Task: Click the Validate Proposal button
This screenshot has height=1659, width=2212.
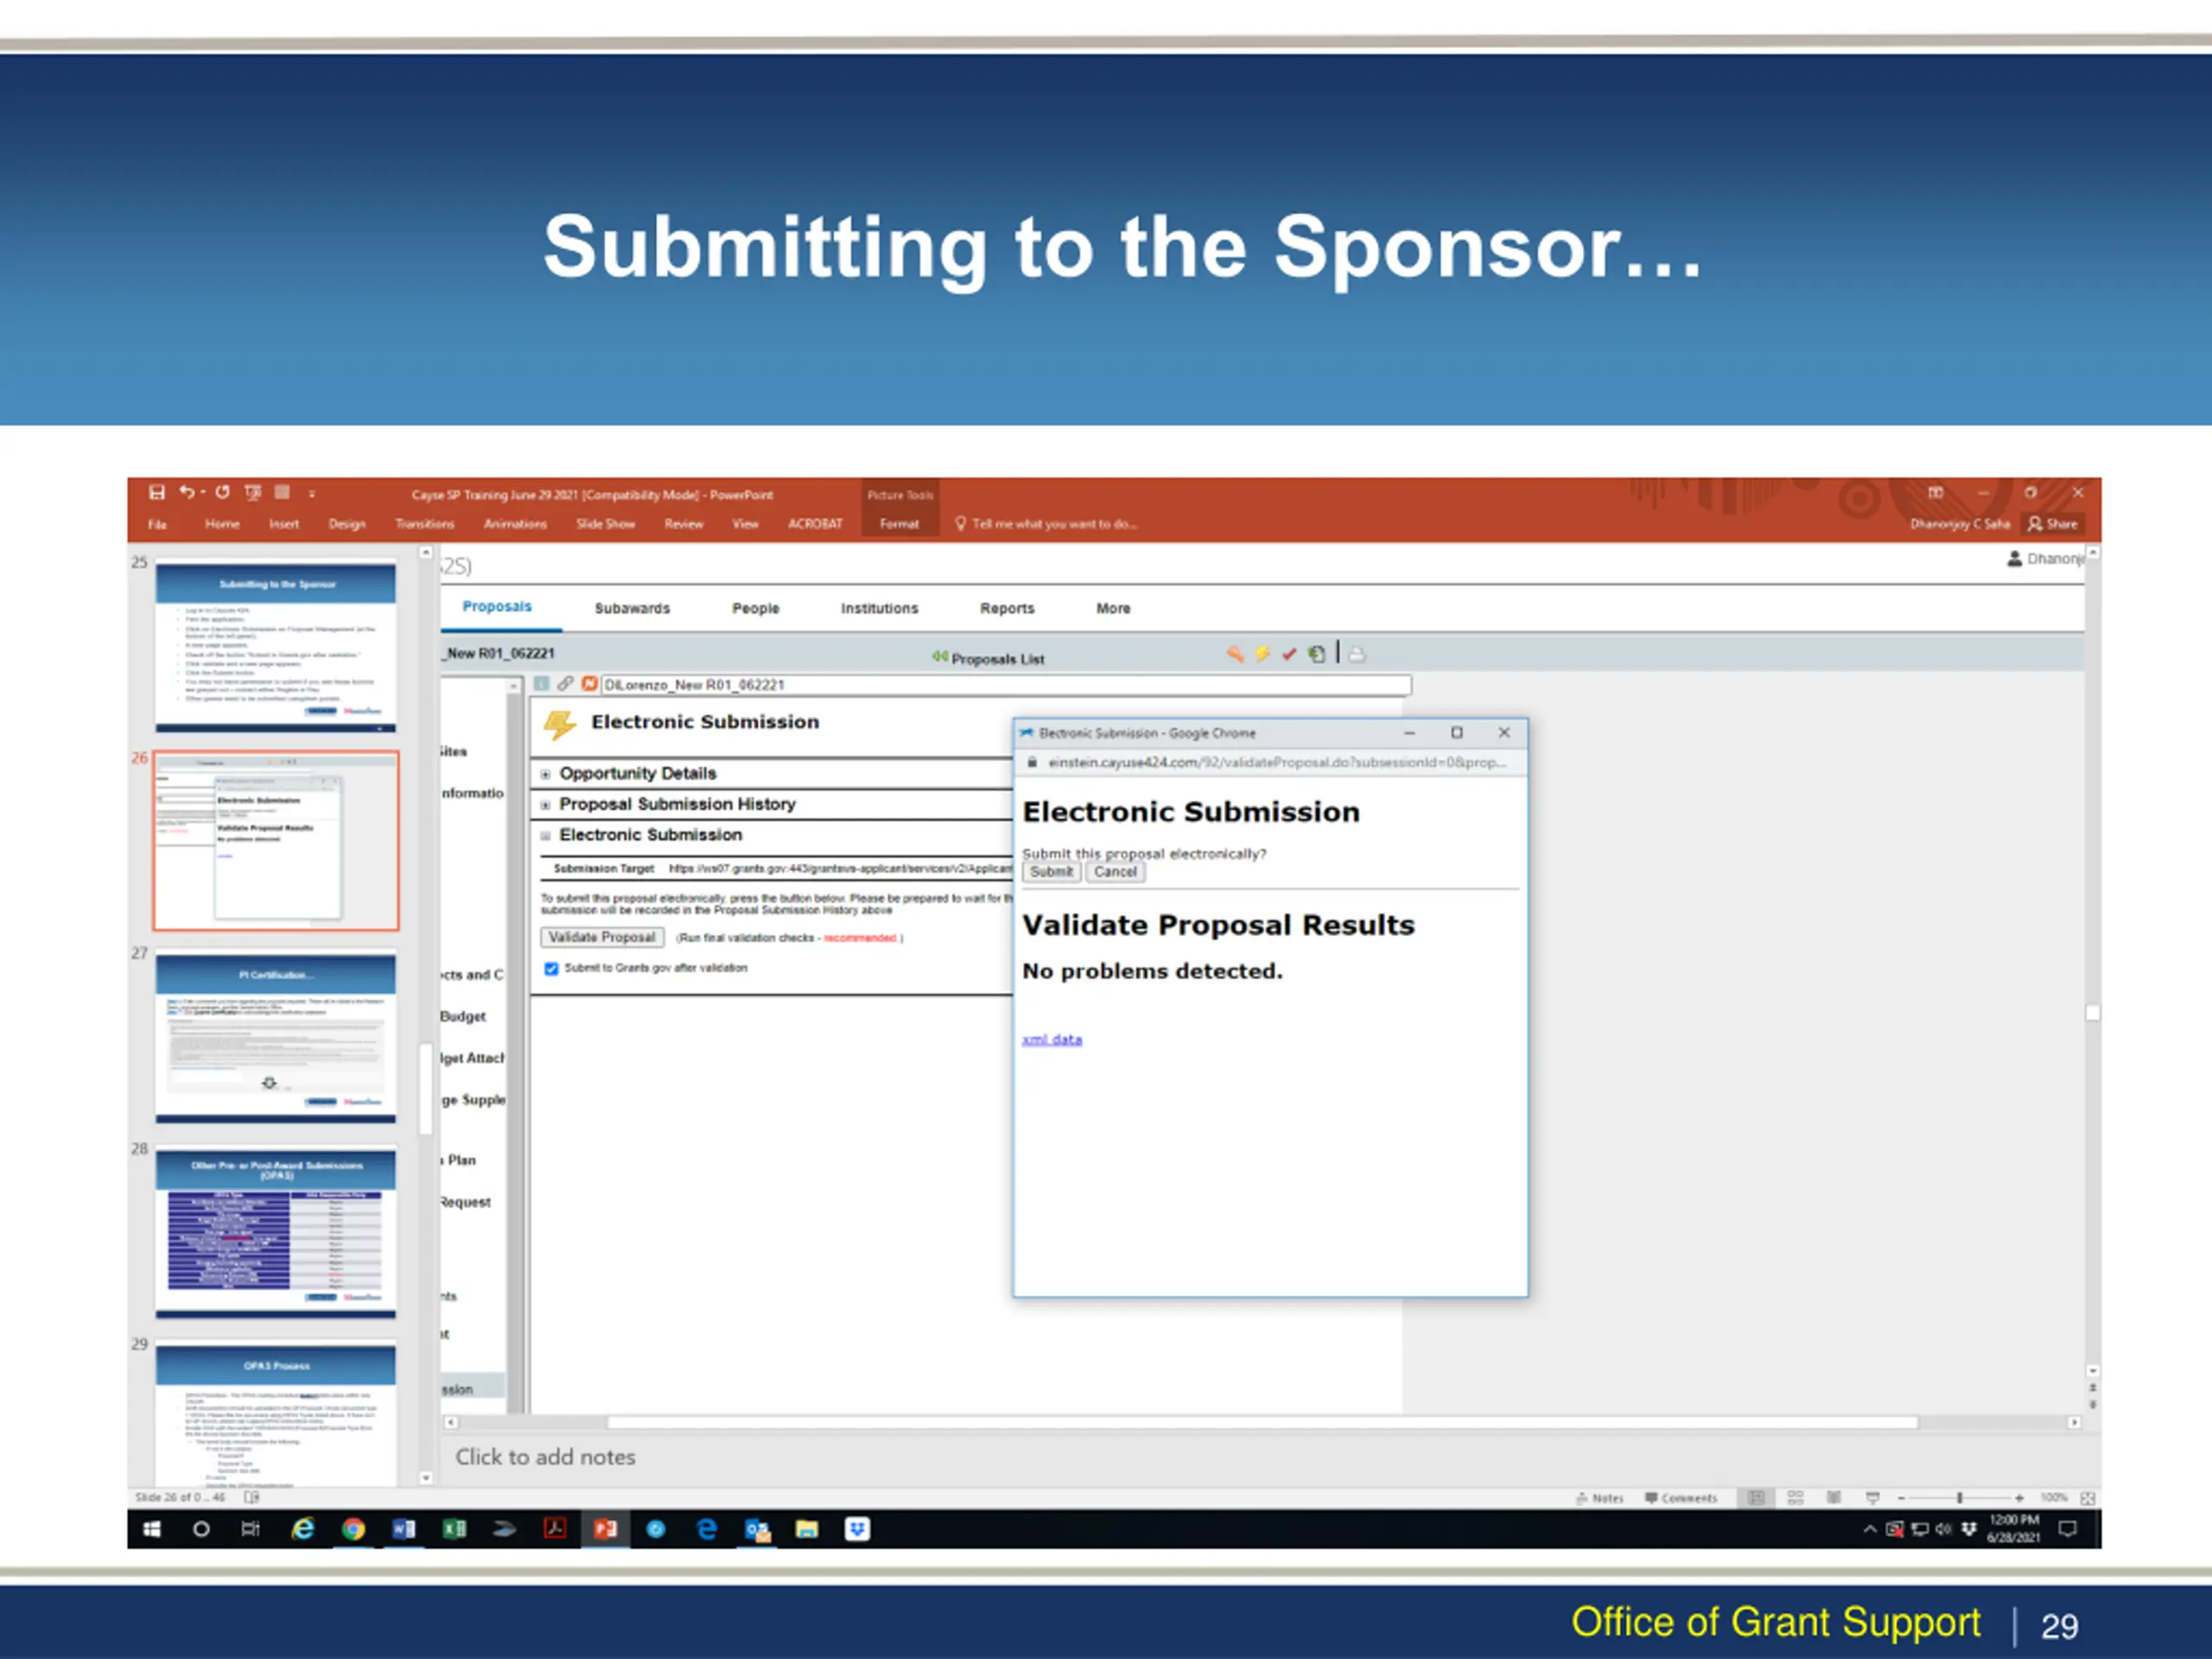Action: coord(602,937)
